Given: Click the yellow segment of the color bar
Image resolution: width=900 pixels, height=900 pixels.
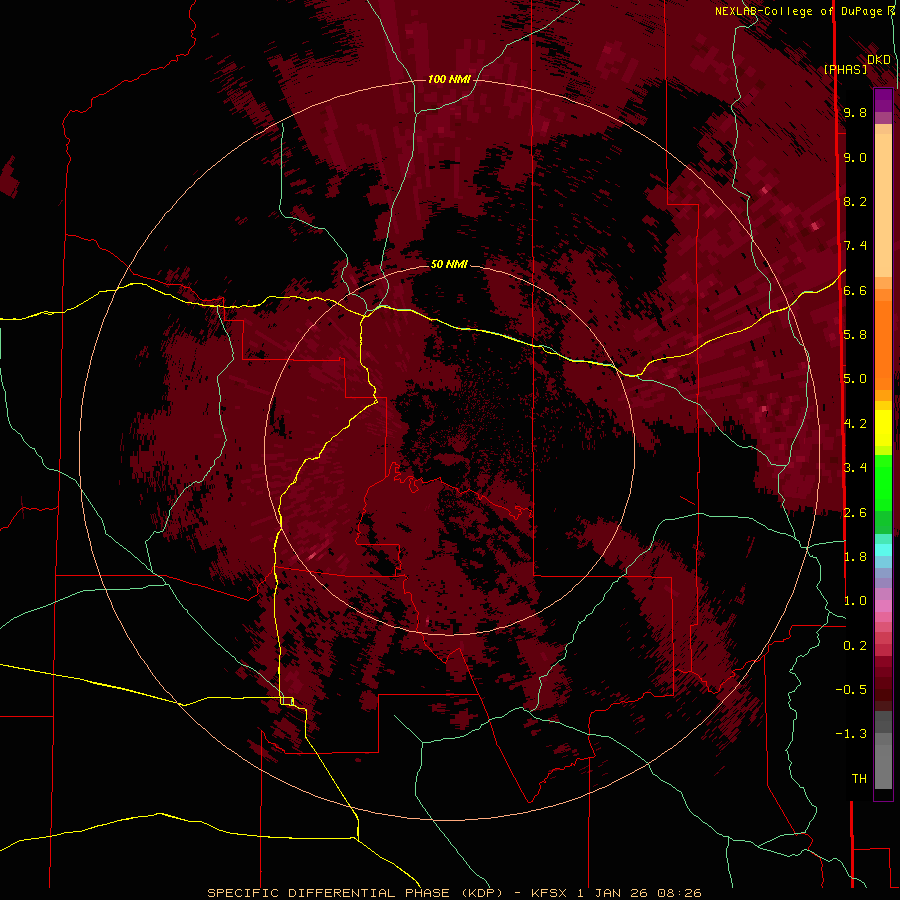Looking at the screenshot, I should click(x=883, y=428).
